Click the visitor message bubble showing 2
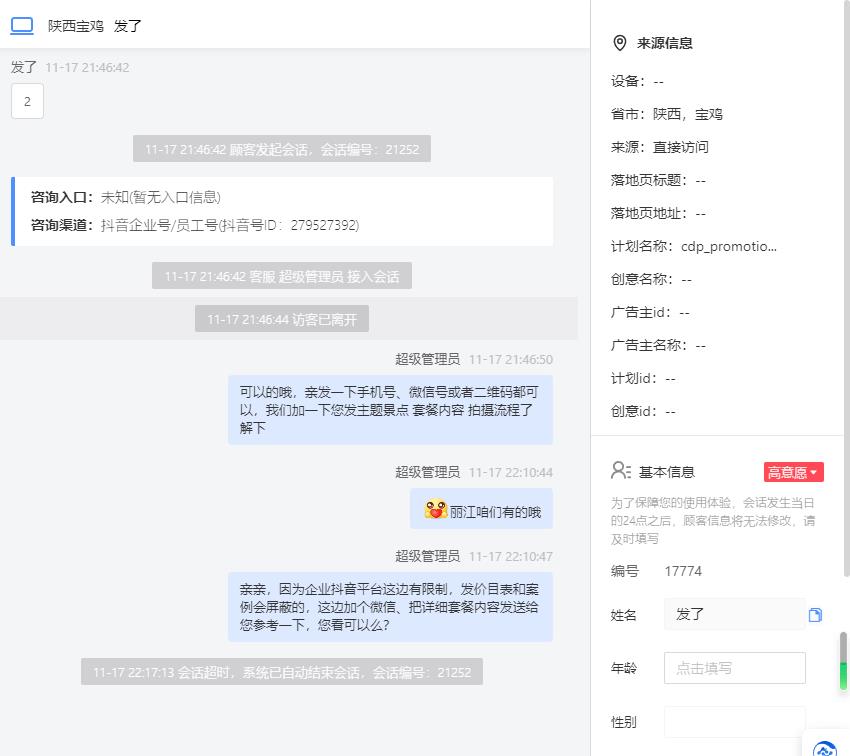Screen dimensions: 850x756 tap(27, 101)
